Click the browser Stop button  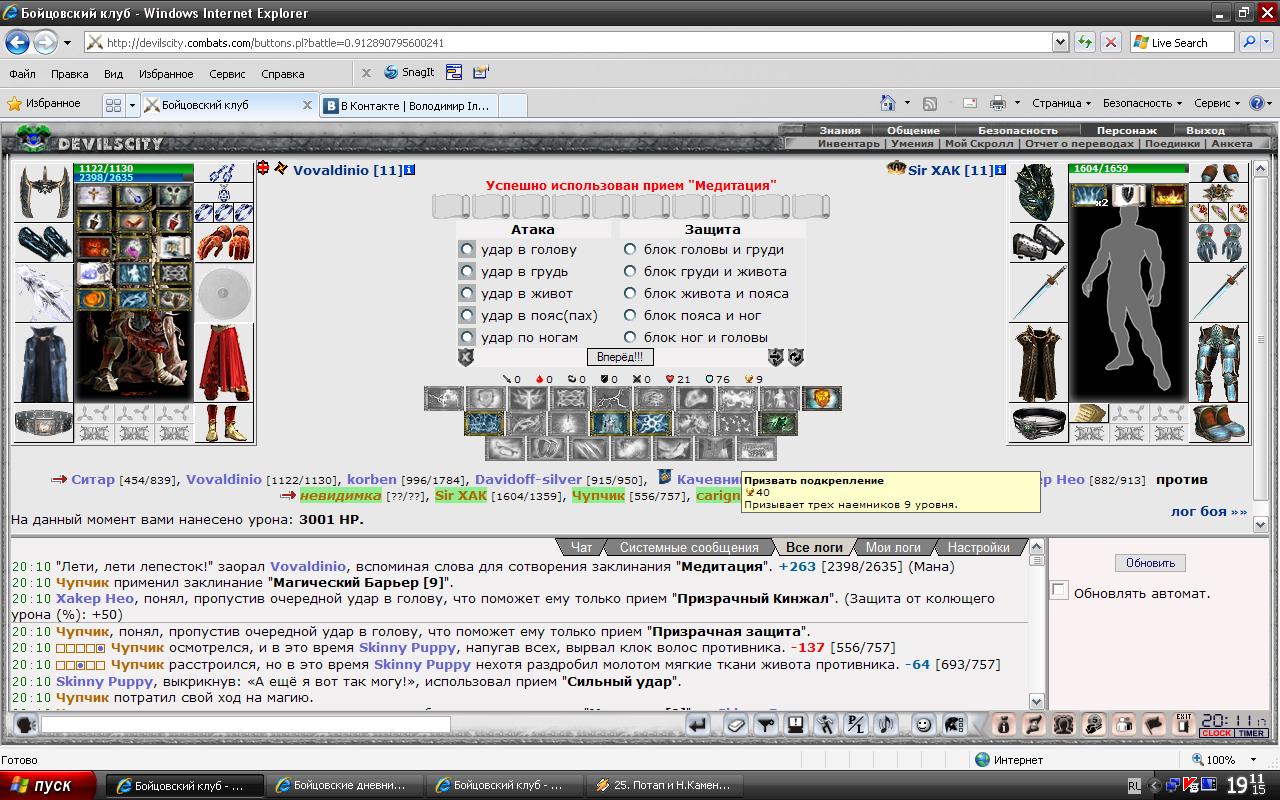point(1110,43)
